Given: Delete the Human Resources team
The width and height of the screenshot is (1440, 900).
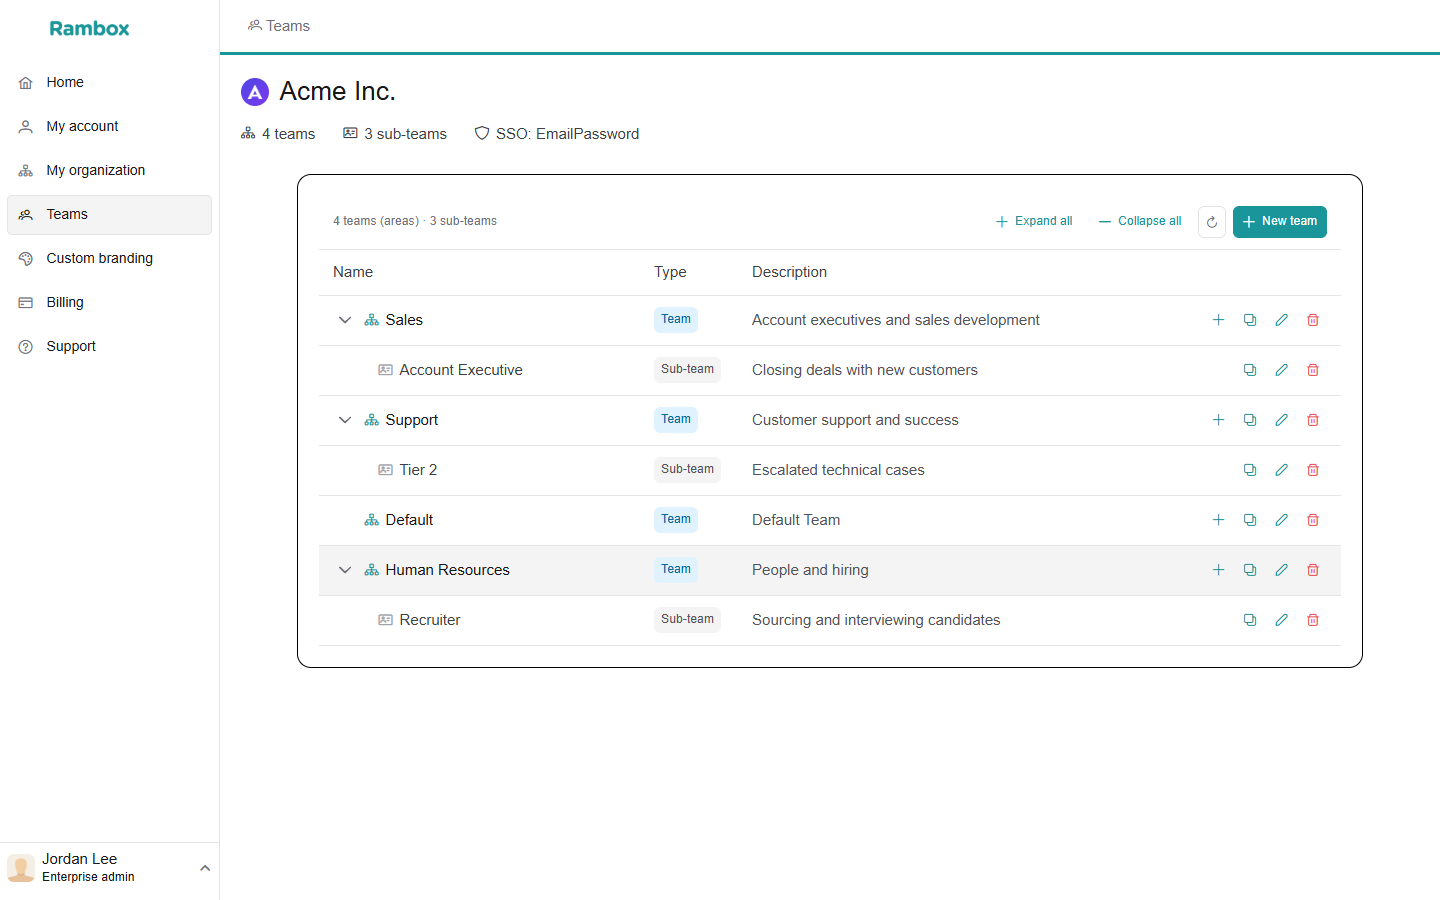Looking at the screenshot, I should tap(1313, 570).
